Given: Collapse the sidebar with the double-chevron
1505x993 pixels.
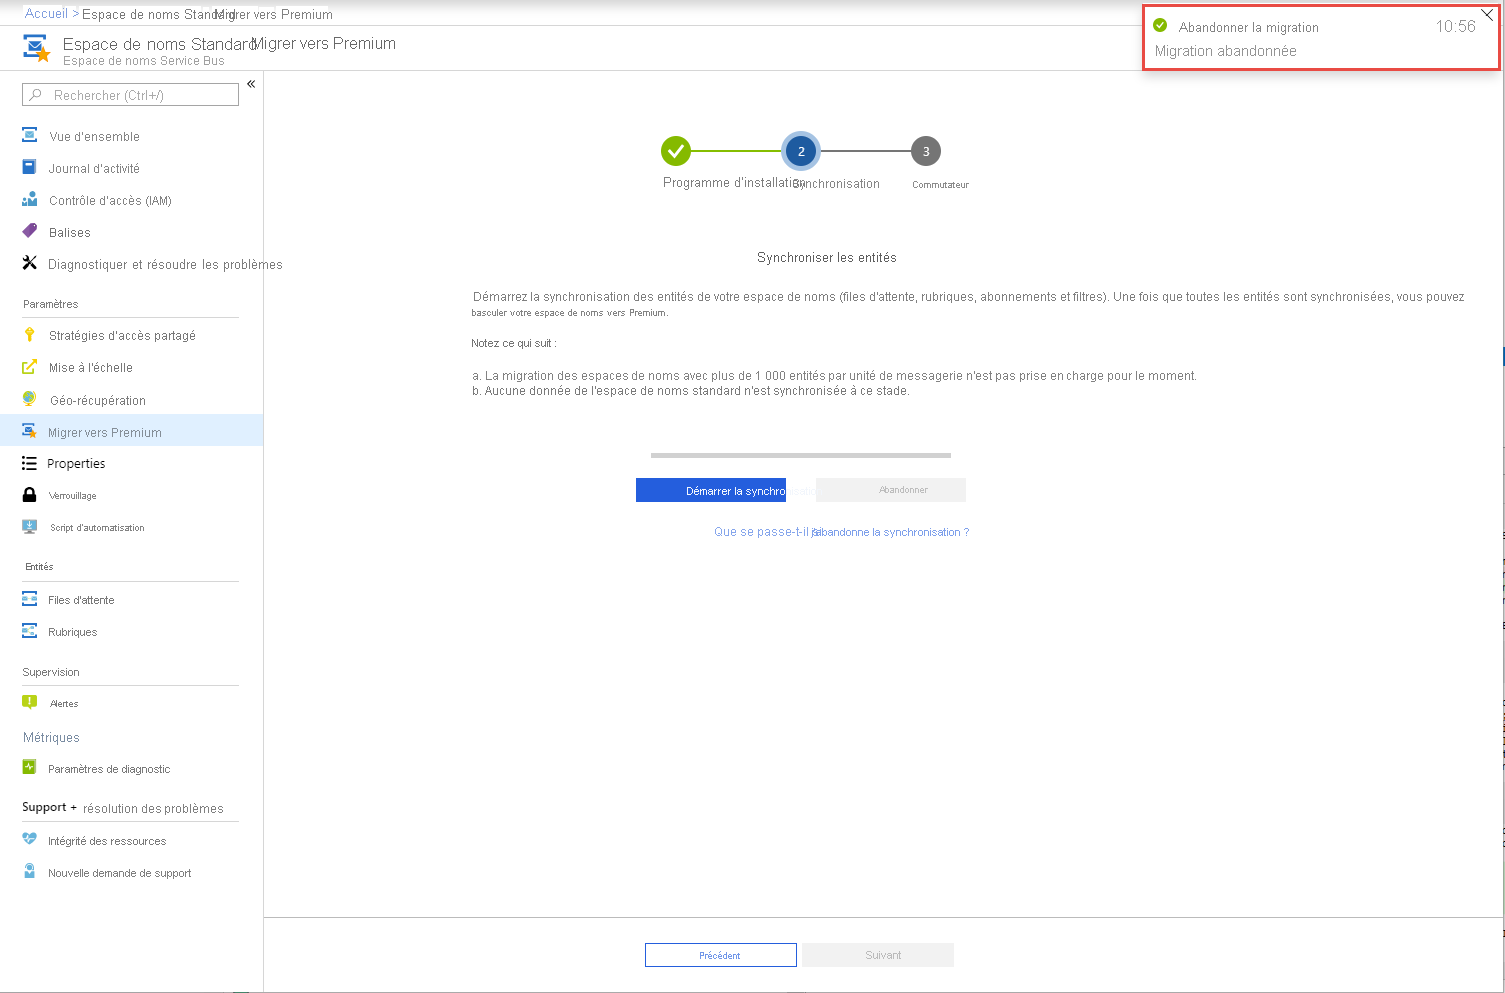Looking at the screenshot, I should (x=251, y=84).
